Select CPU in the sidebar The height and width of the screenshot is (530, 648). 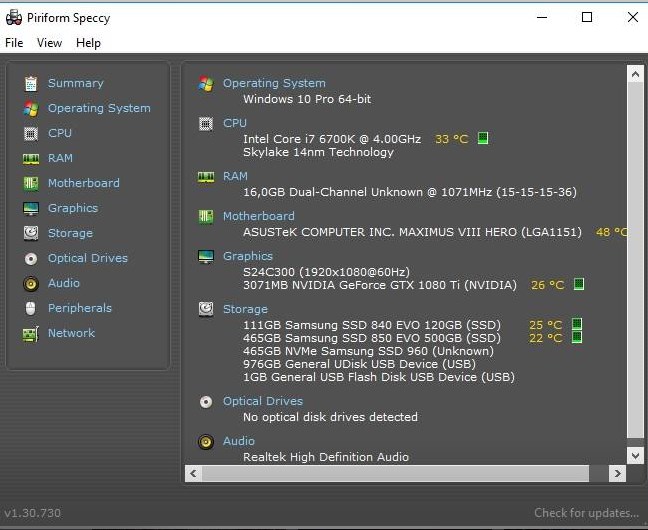[x=60, y=133]
